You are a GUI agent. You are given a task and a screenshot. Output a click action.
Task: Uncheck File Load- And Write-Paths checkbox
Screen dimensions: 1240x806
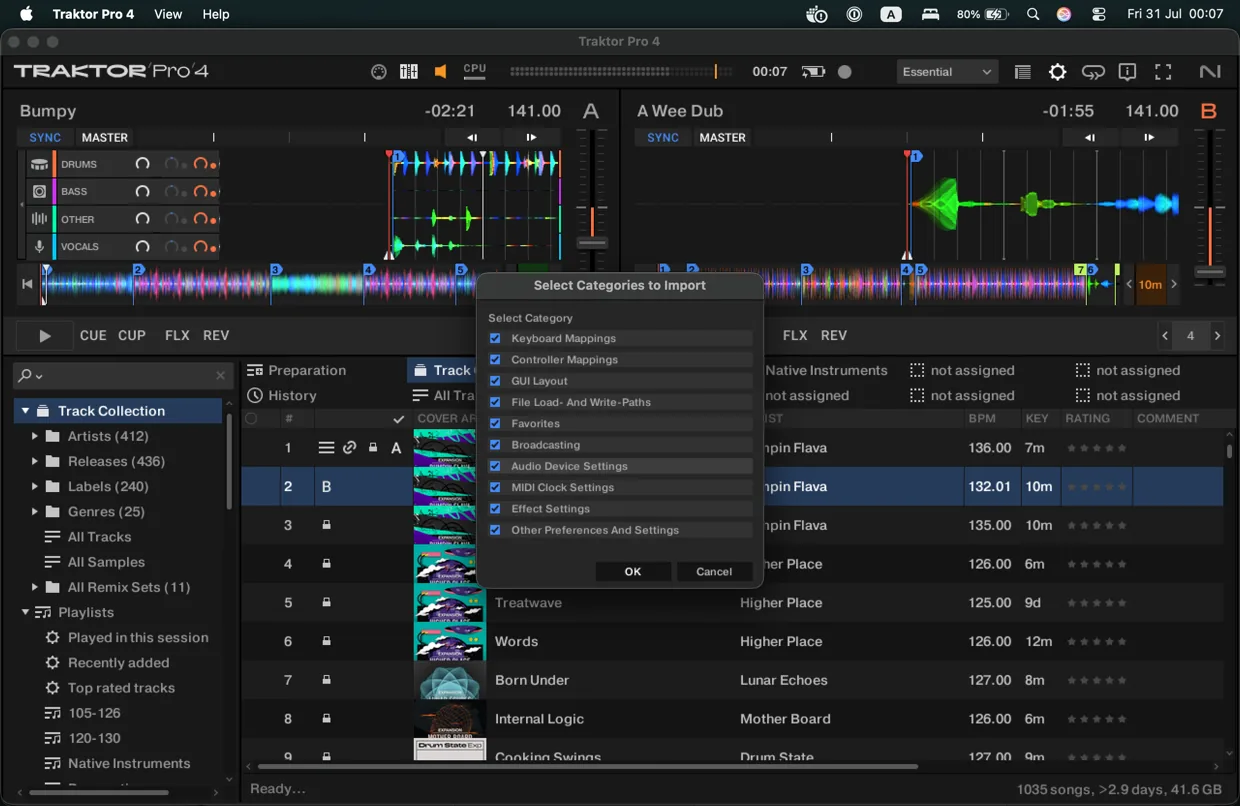tap(495, 402)
